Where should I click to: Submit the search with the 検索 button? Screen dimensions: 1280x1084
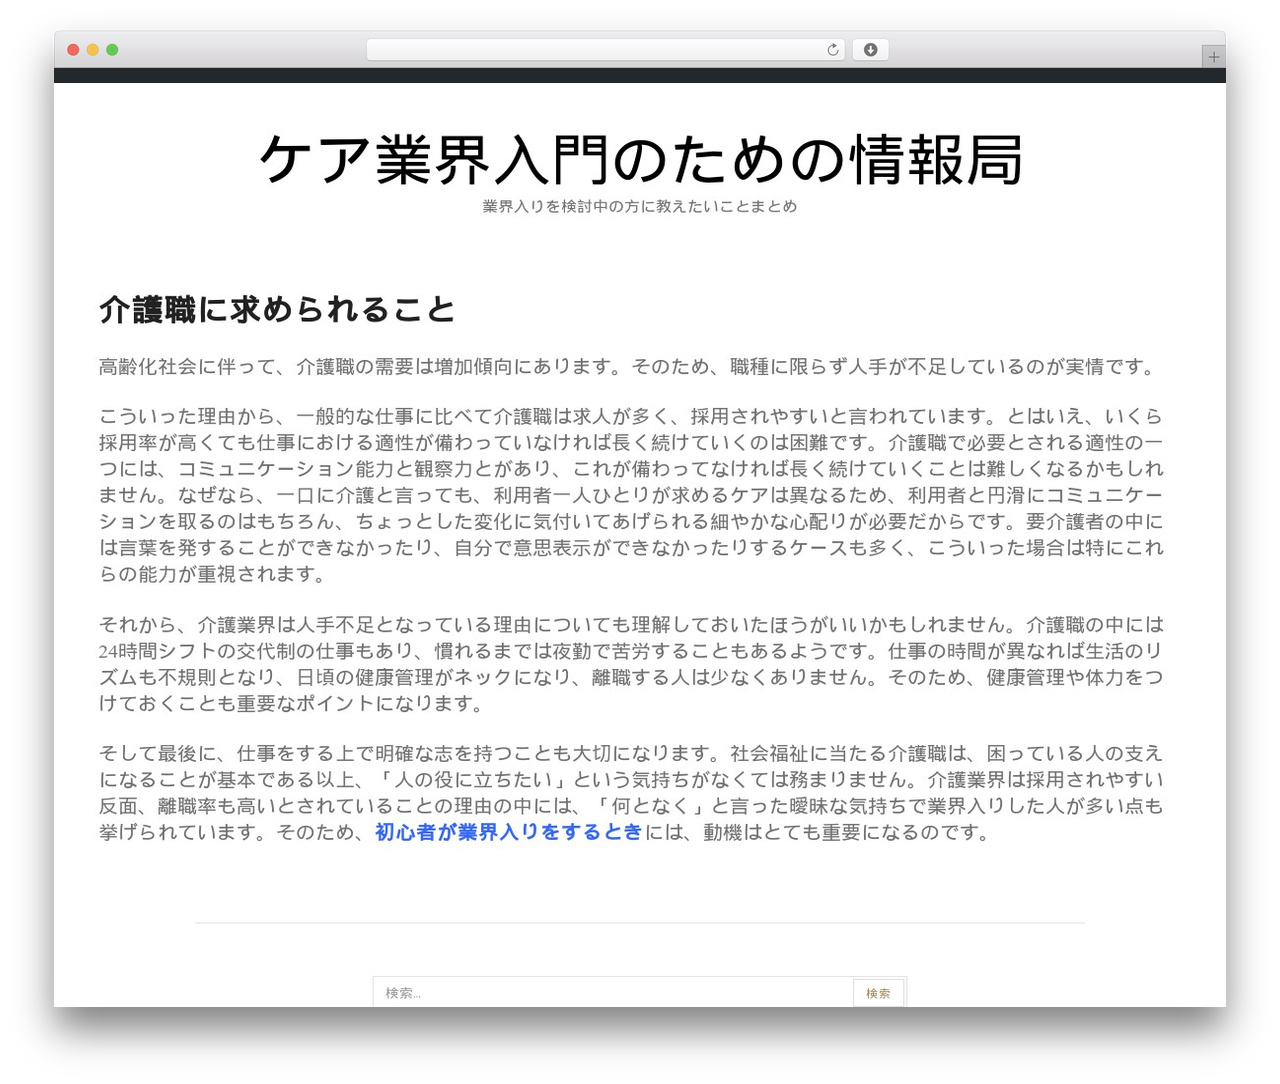878,992
